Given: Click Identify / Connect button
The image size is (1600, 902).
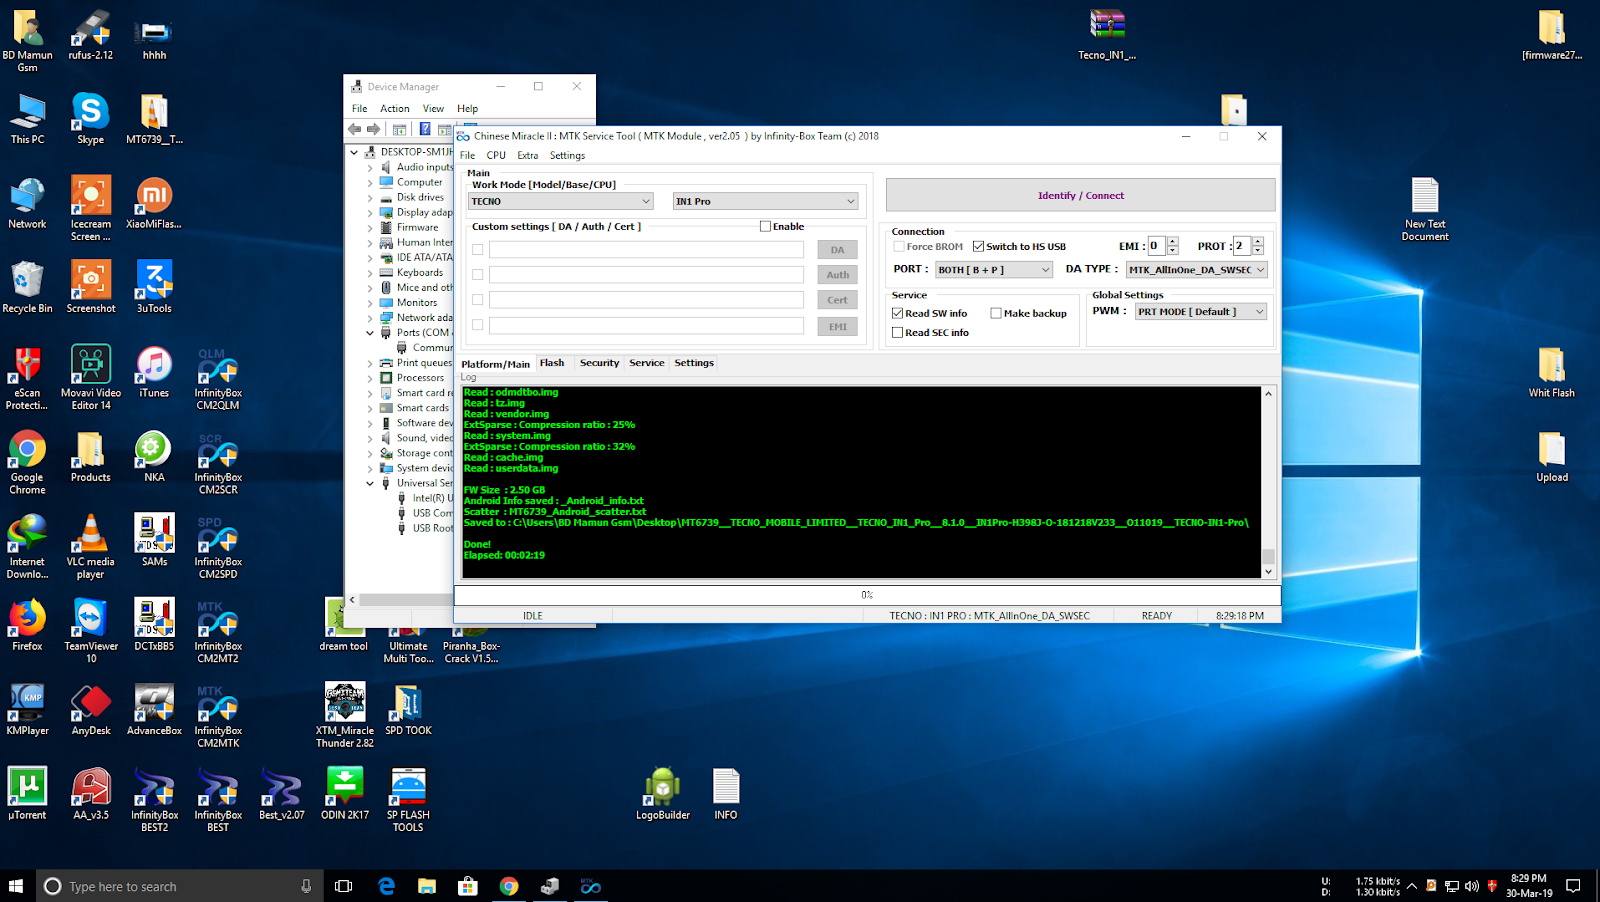Looking at the screenshot, I should click(1080, 195).
